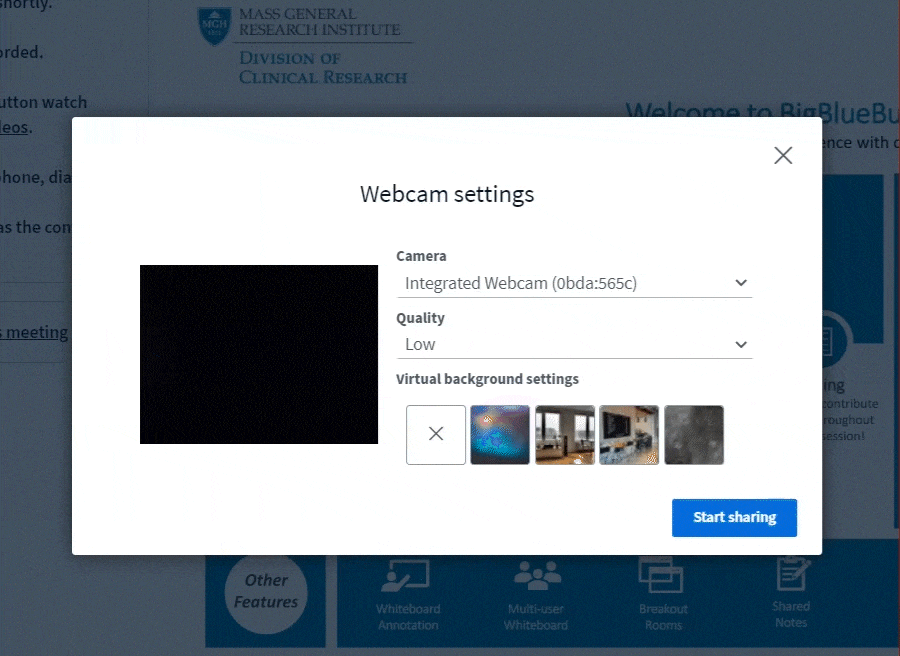
Task: Select no virtual background (X option)
Action: (436, 434)
